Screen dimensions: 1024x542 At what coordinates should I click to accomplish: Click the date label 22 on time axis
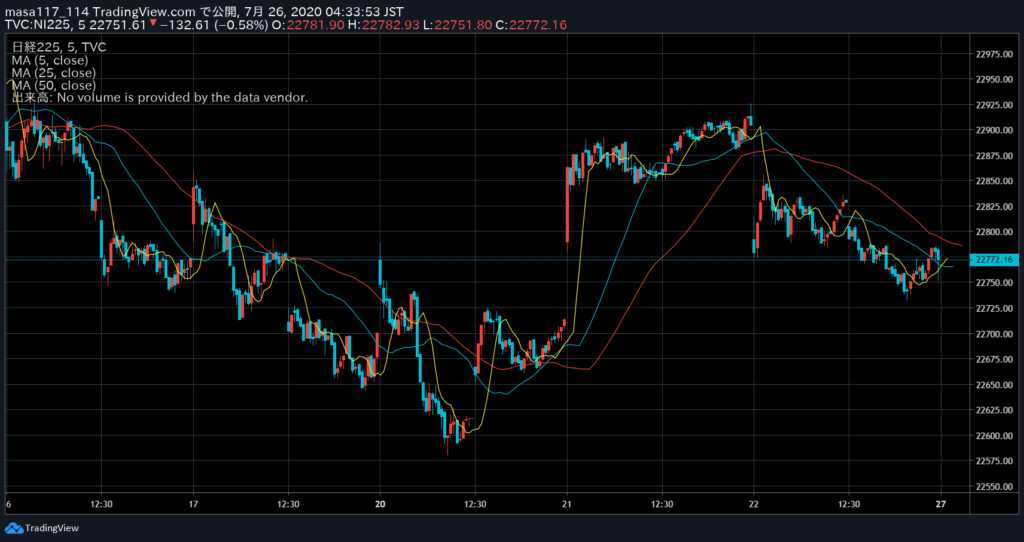click(x=754, y=504)
